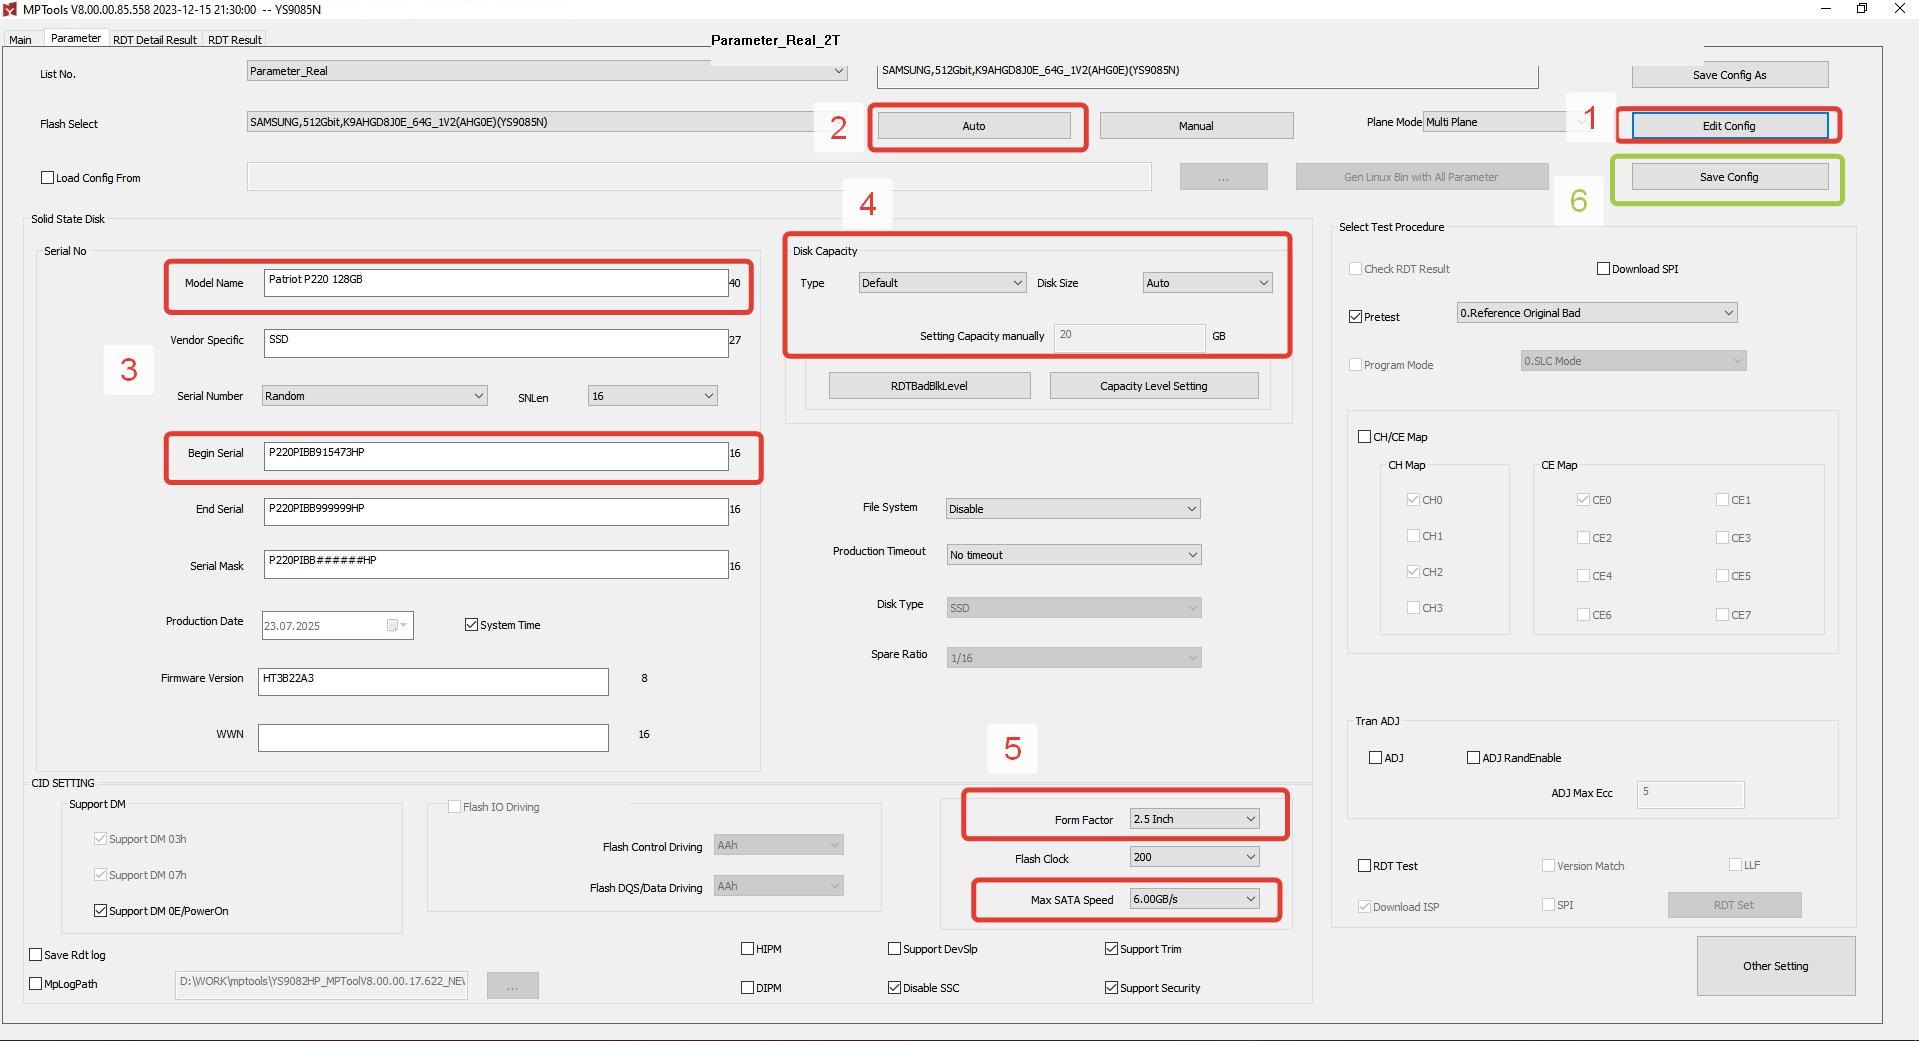This screenshot has width=1919, height=1041.
Task: Click the browse button next to MpLogPath
Action: pyautogui.click(x=512, y=986)
